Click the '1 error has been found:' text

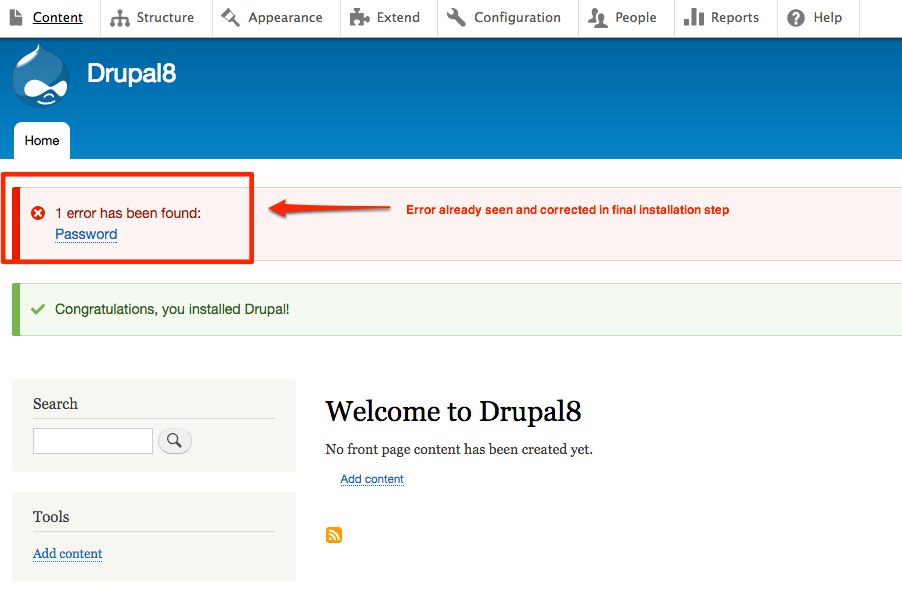pyautogui.click(x=128, y=213)
